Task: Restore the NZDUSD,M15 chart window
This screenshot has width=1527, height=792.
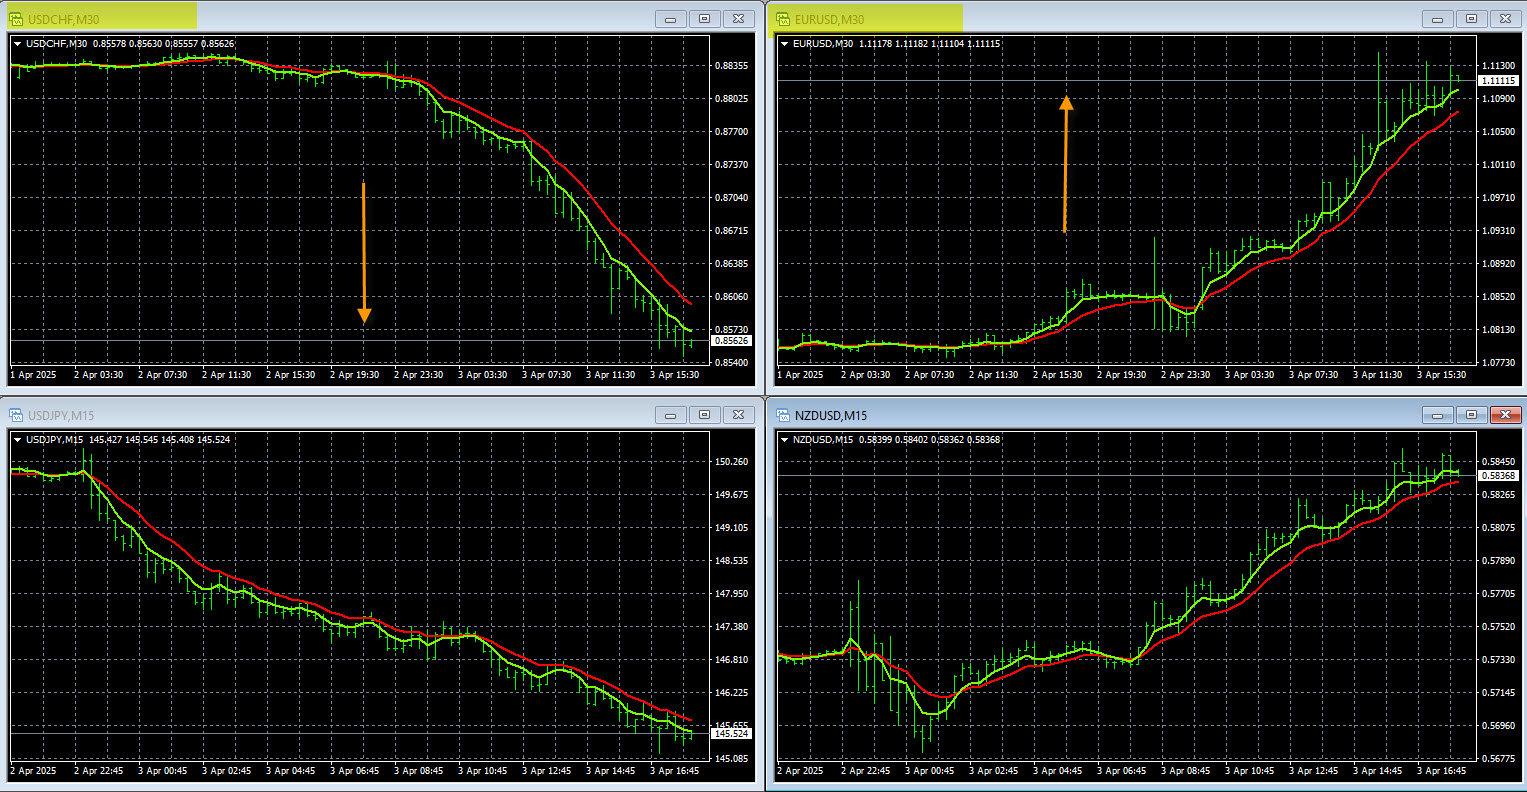Action: 1471,414
